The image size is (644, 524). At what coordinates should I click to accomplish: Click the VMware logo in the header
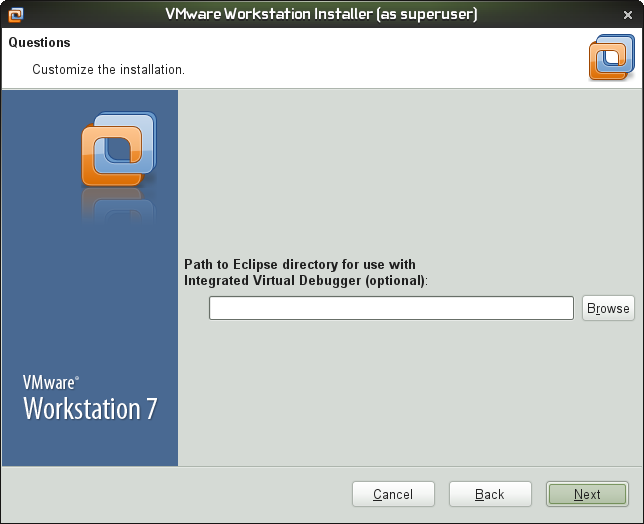click(611, 57)
